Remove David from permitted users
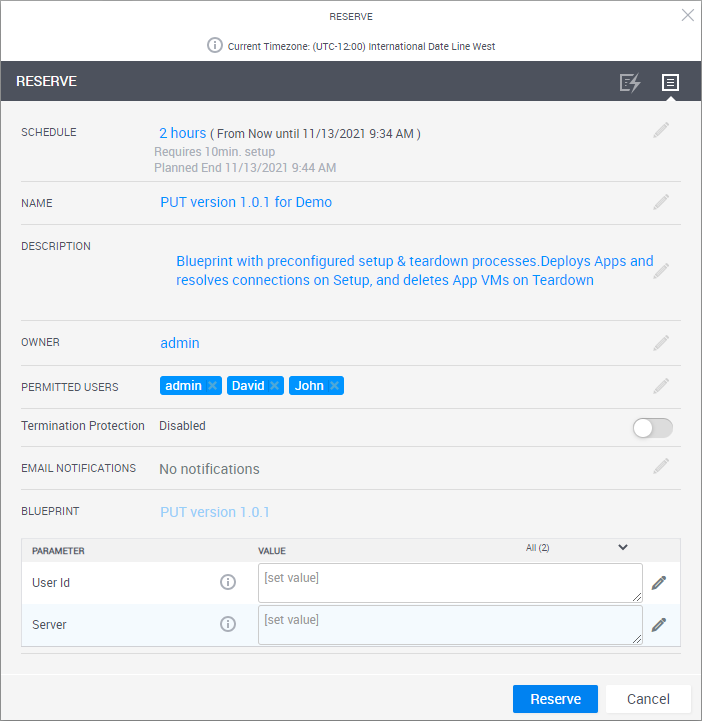Viewport: 702px width, 721px height. click(274, 386)
